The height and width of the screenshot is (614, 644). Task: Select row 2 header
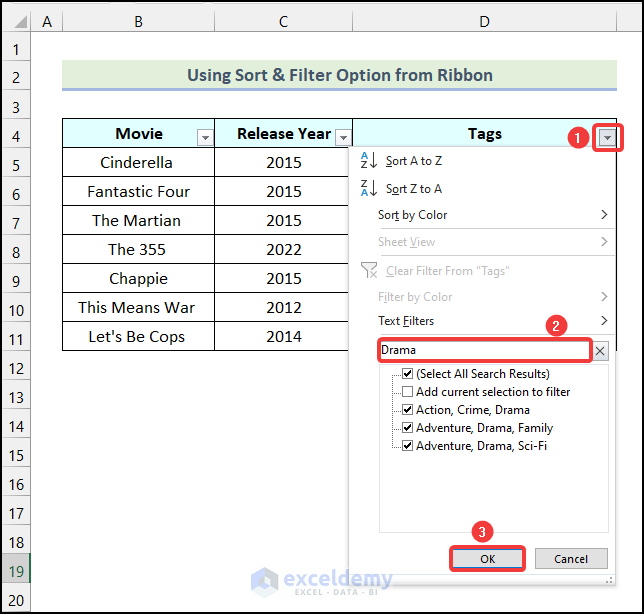pos(16,78)
